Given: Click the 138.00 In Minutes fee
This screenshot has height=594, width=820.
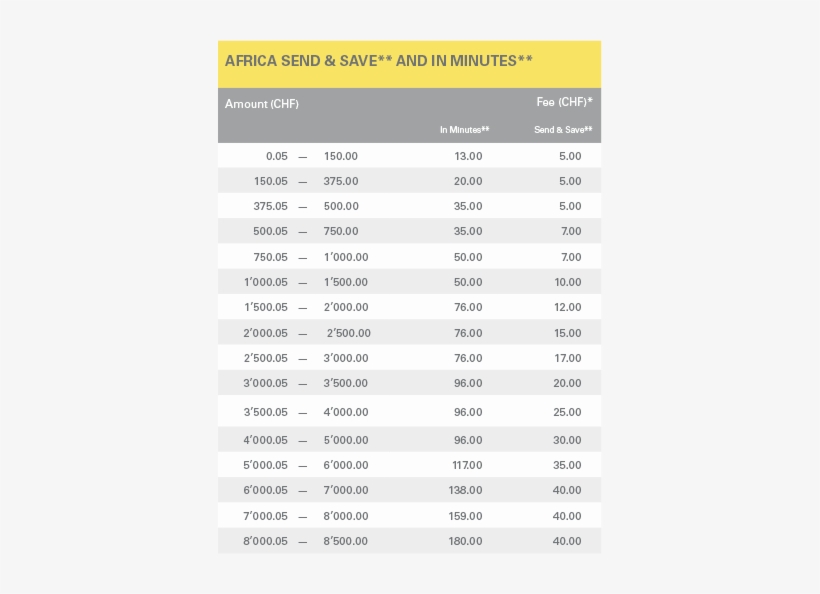Looking at the screenshot, I should 468,490.
